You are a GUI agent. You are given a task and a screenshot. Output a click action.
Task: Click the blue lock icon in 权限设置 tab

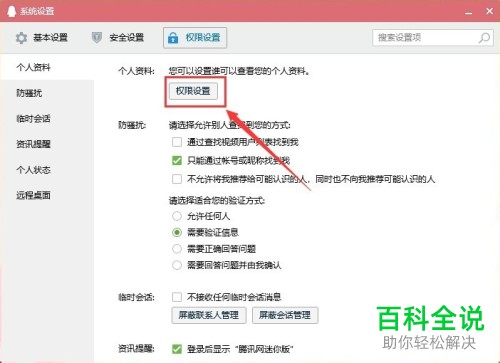point(173,38)
